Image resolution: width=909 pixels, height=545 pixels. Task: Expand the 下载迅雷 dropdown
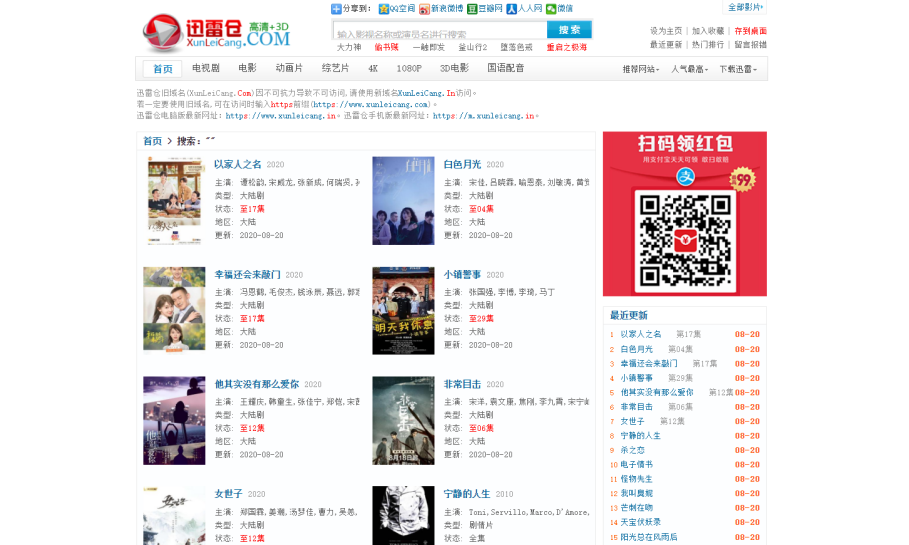click(738, 69)
